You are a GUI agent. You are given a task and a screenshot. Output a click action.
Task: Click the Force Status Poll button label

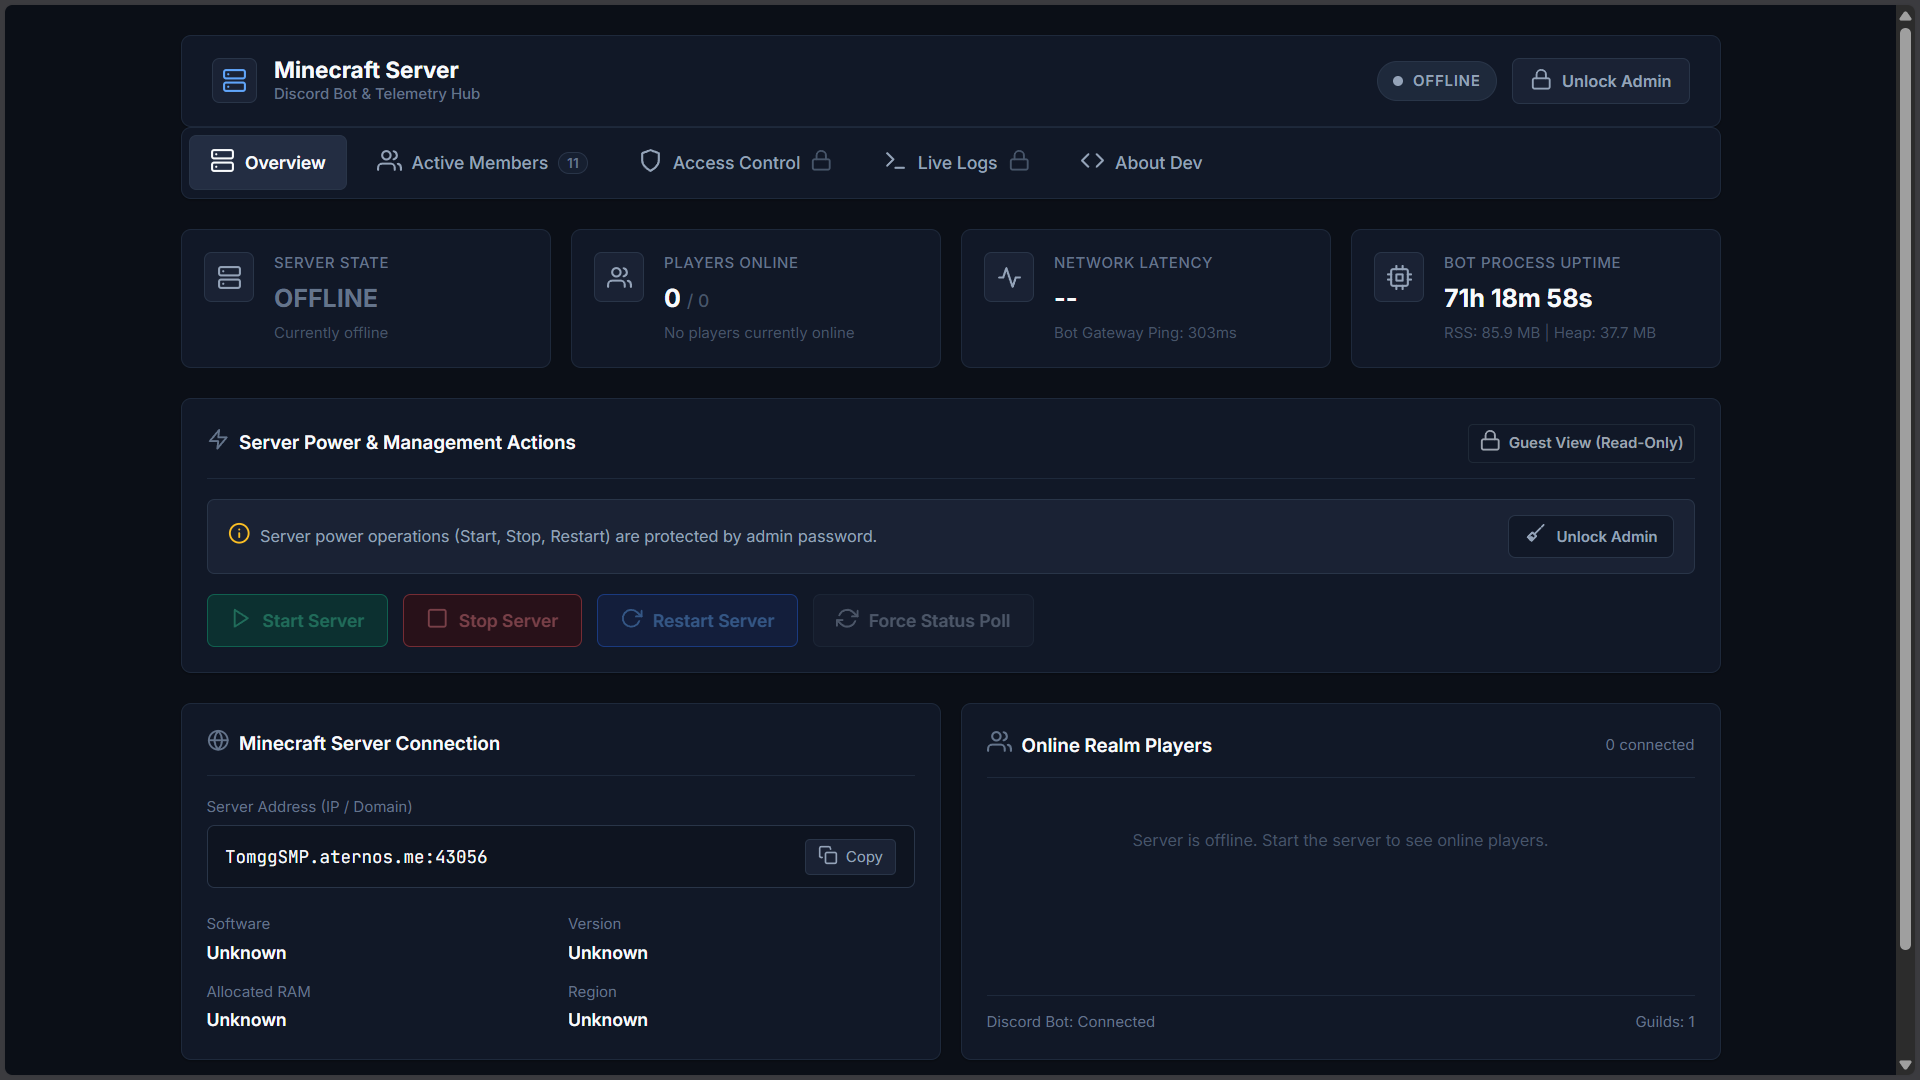point(939,621)
